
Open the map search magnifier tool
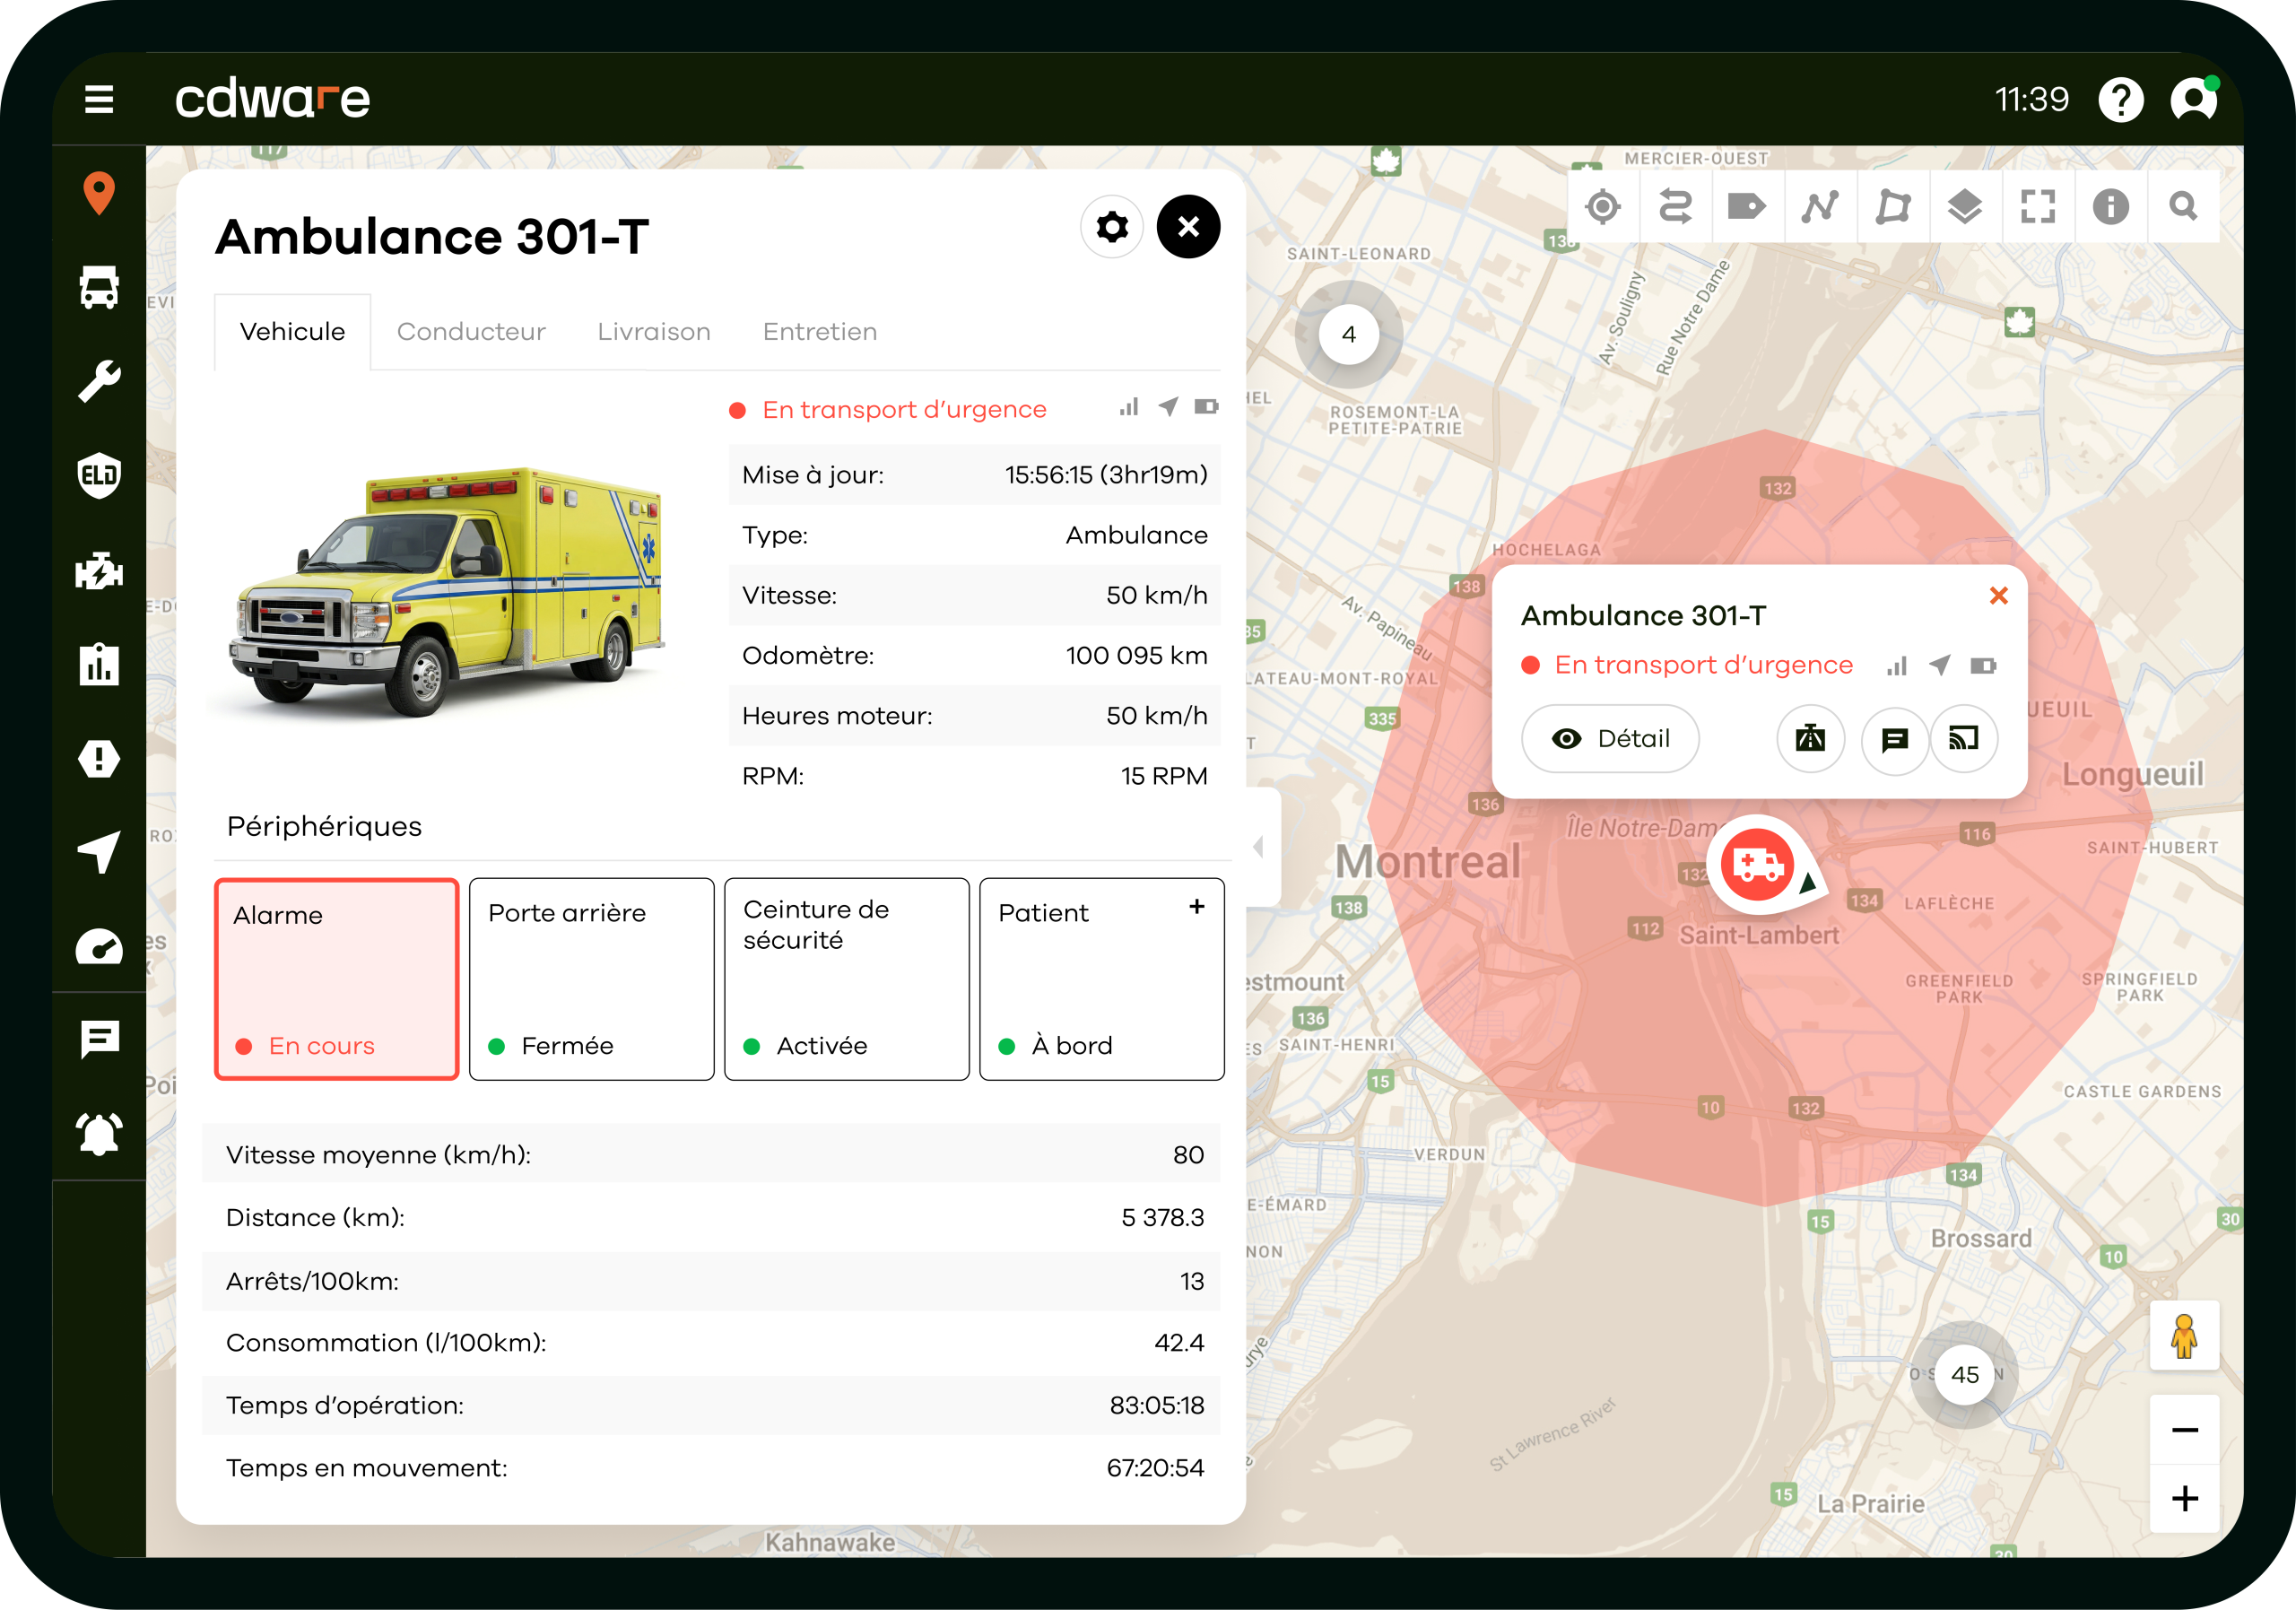click(2183, 207)
